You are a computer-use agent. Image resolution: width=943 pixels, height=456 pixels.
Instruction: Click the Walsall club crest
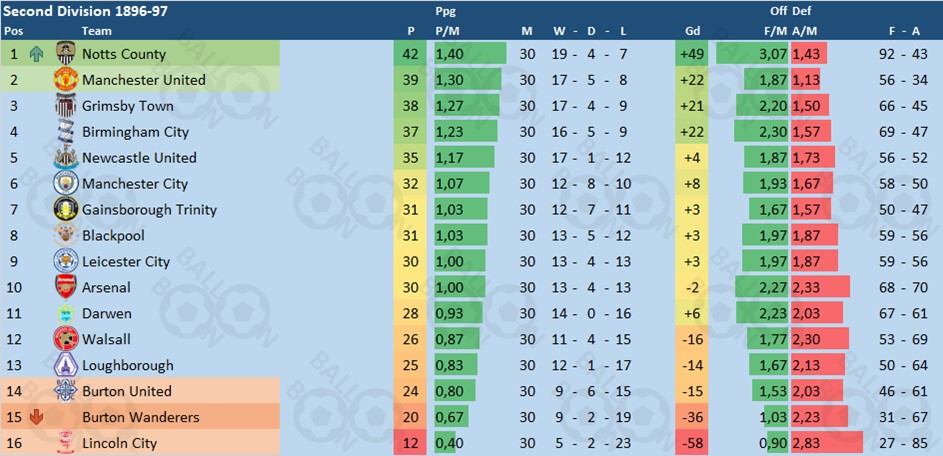click(x=65, y=339)
